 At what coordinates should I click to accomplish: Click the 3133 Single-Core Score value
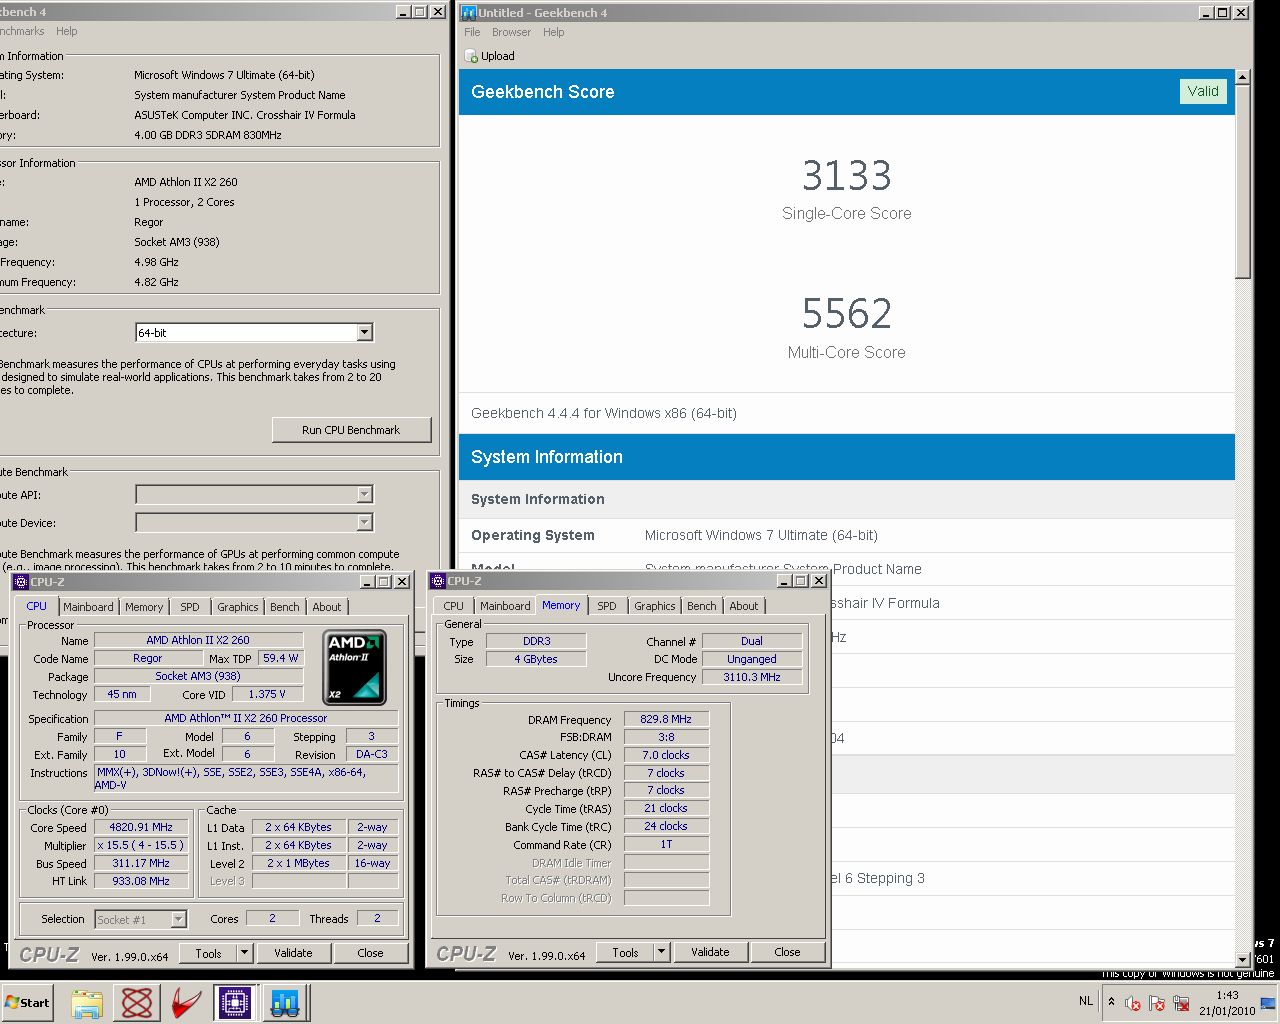click(847, 176)
